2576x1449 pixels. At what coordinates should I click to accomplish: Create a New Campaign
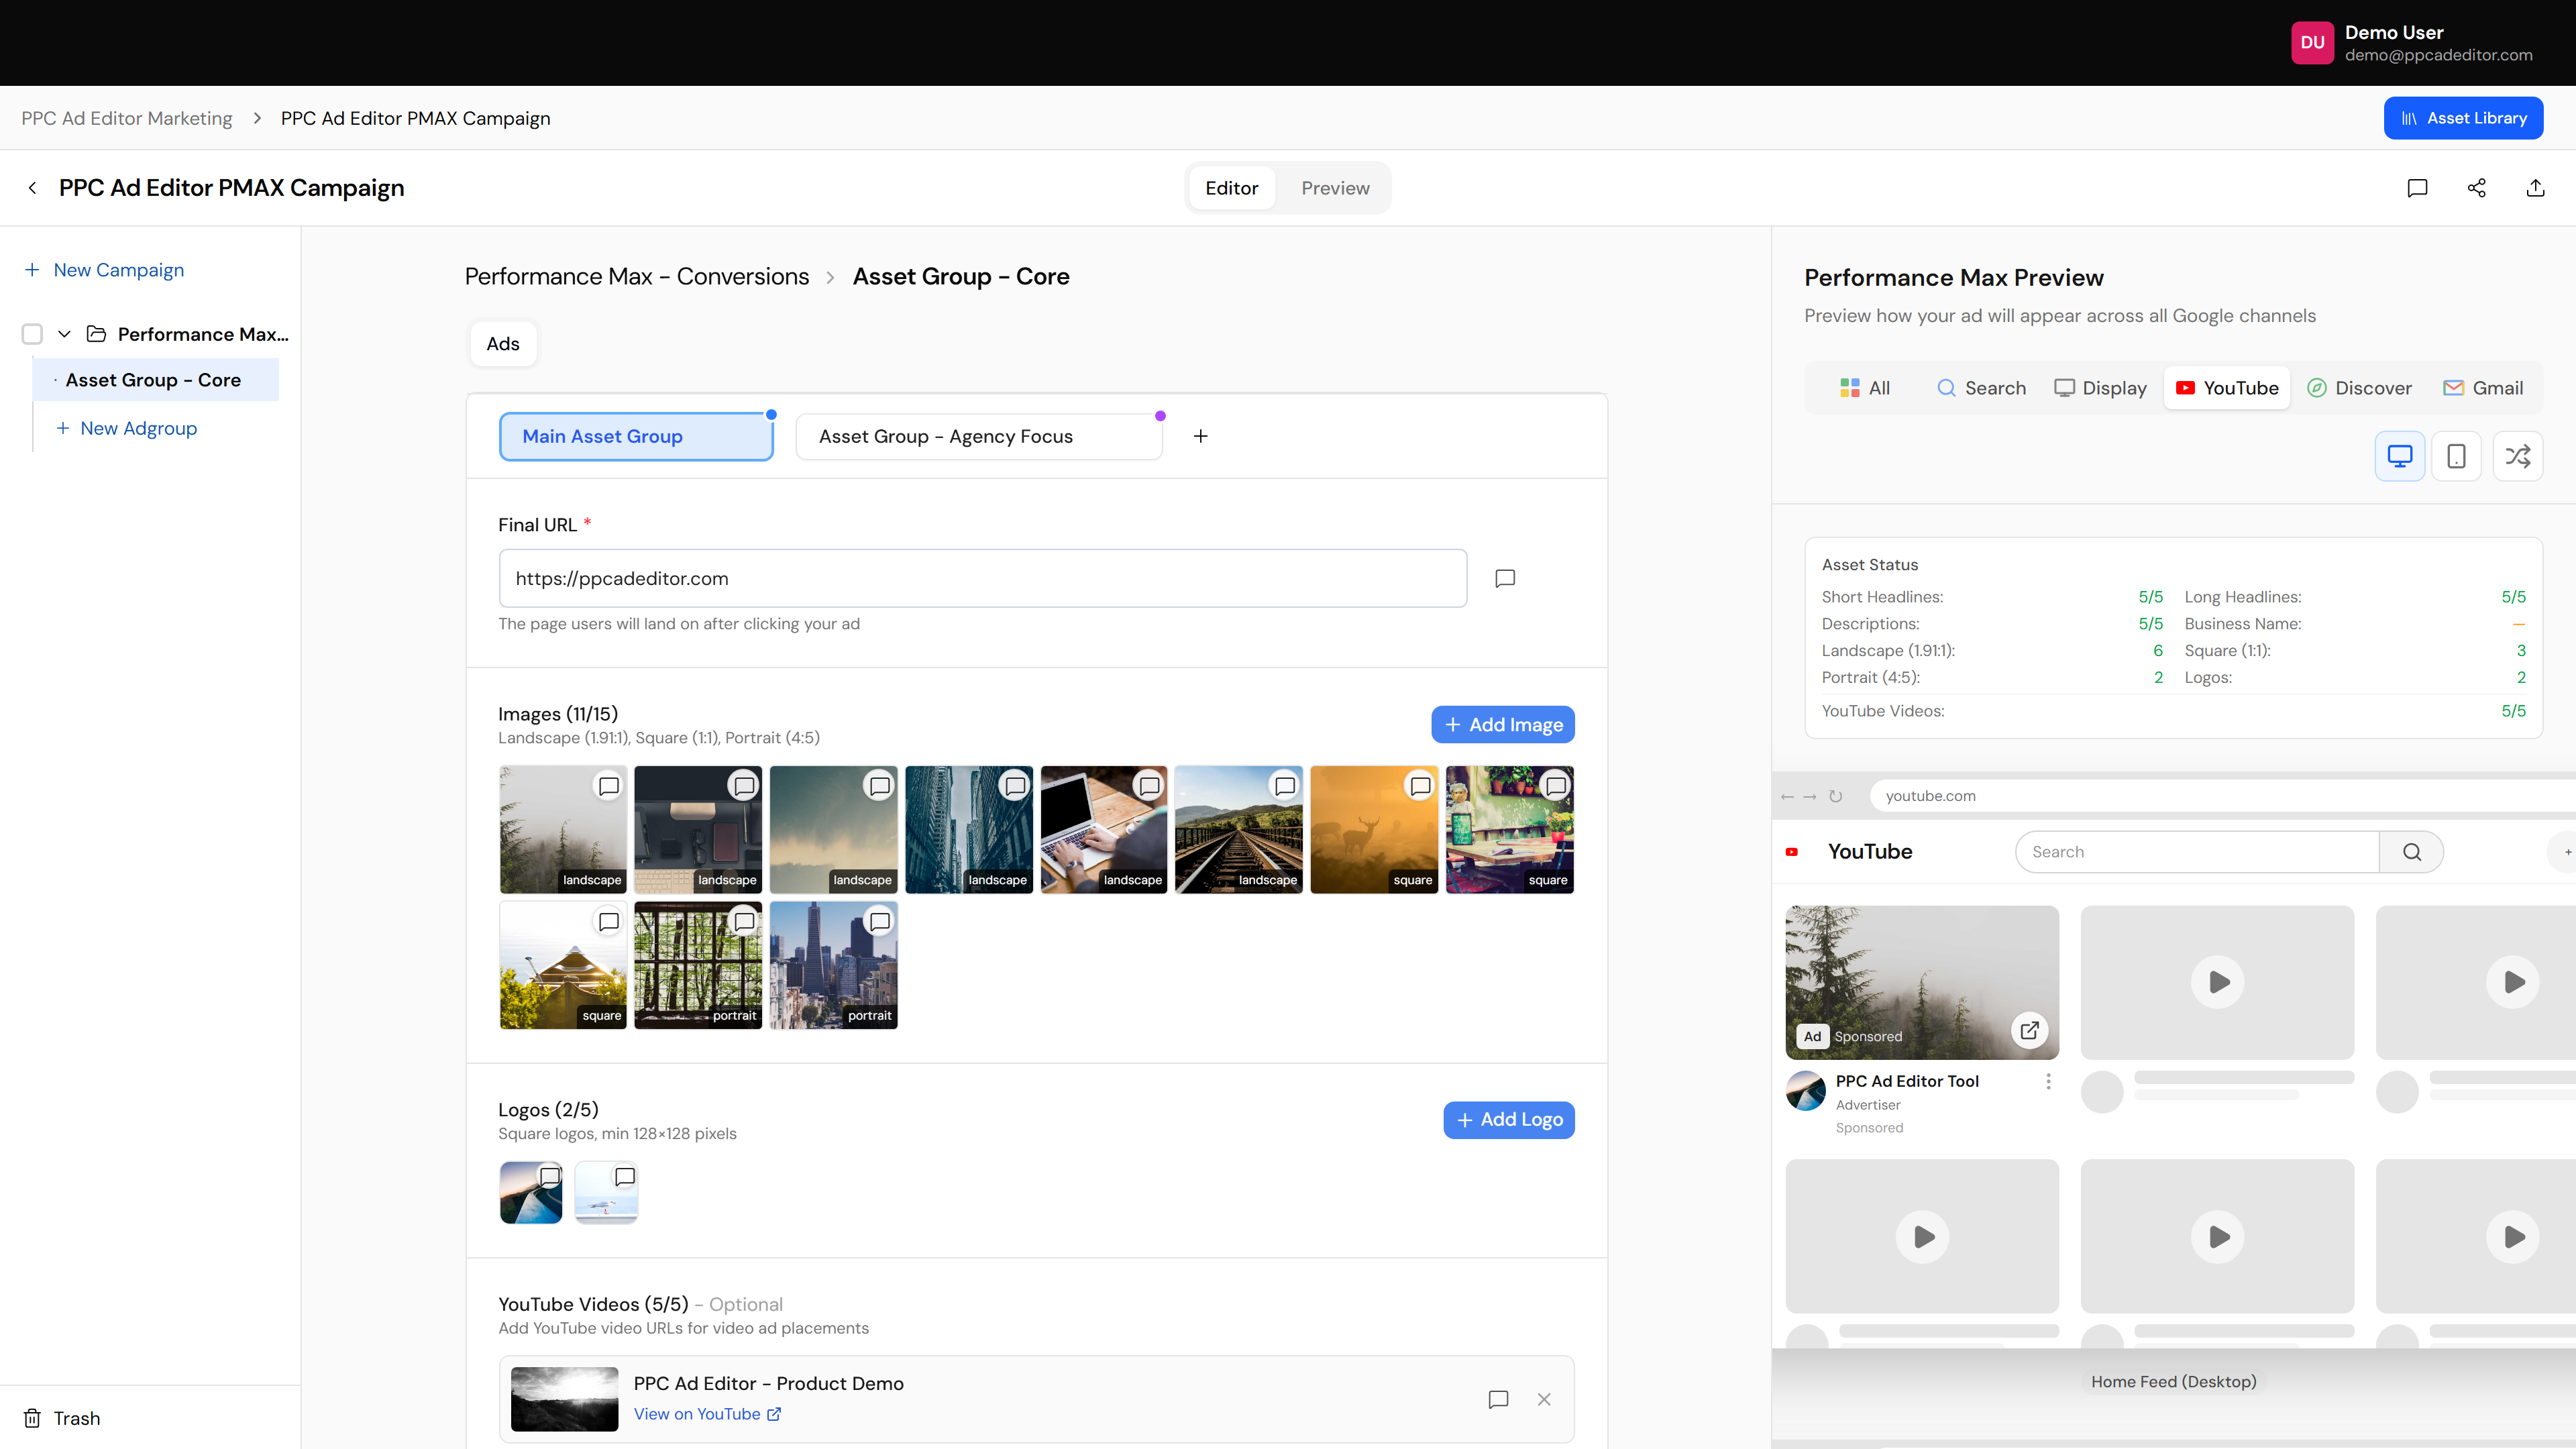coord(104,270)
